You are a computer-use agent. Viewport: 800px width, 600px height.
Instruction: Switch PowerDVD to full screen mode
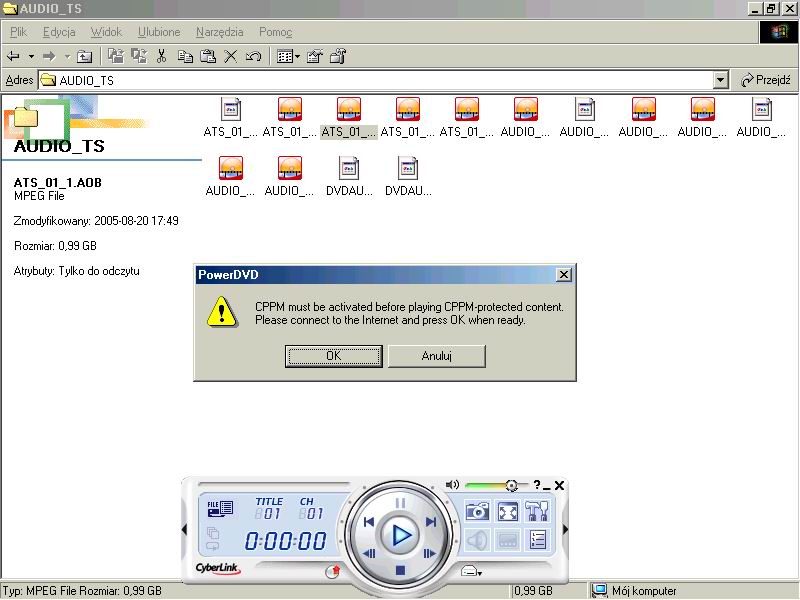pyautogui.click(x=508, y=511)
